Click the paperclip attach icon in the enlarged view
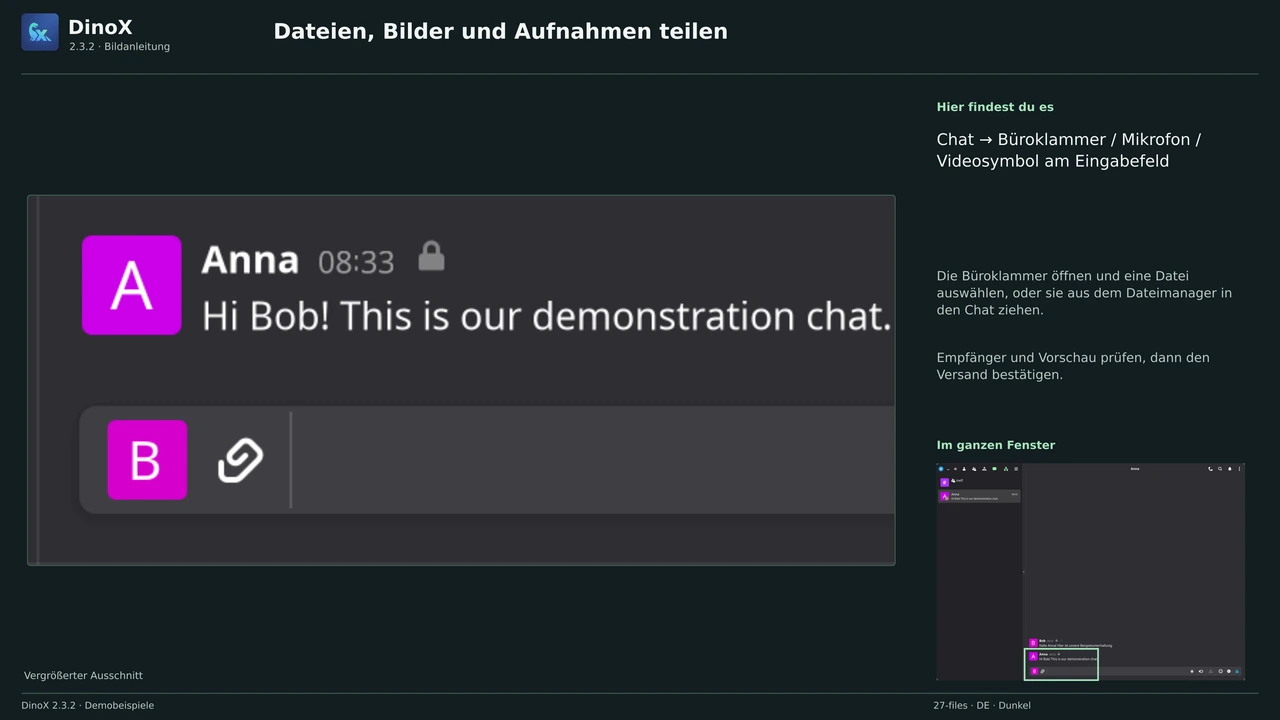 pyautogui.click(x=240, y=460)
